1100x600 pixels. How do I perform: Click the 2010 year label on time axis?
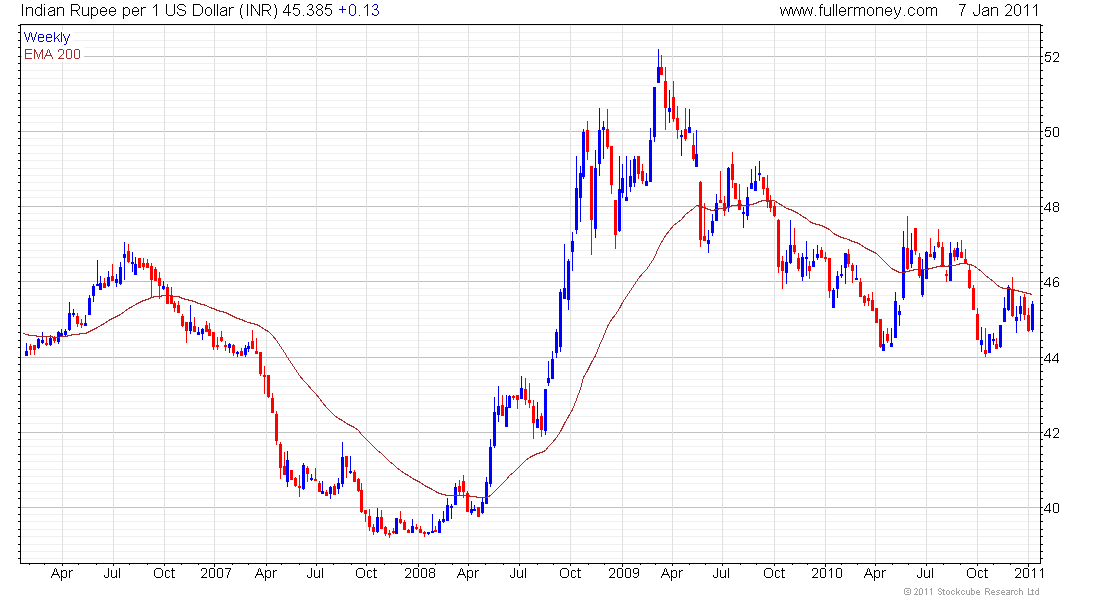point(826,573)
